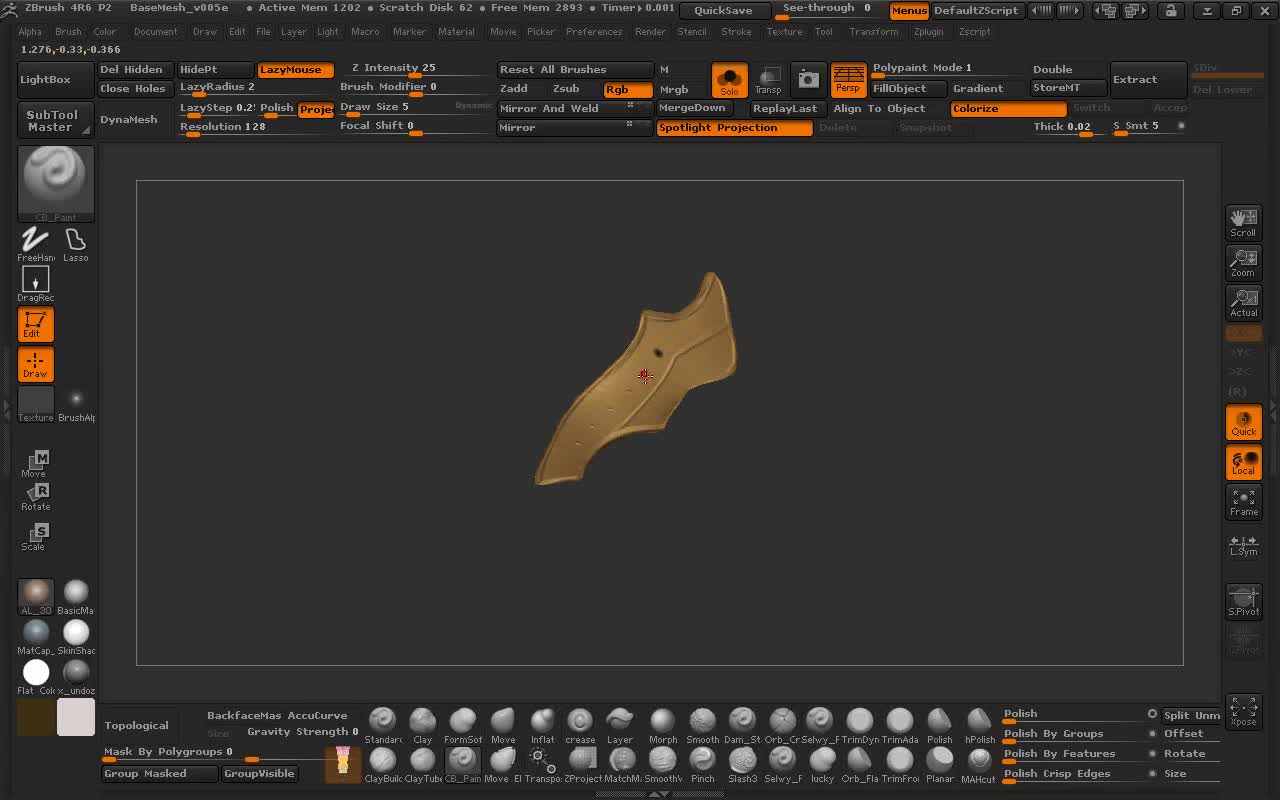This screenshot has width=1280, height=800.
Task: Toggle LazyMouse on or off
Action: click(295, 70)
